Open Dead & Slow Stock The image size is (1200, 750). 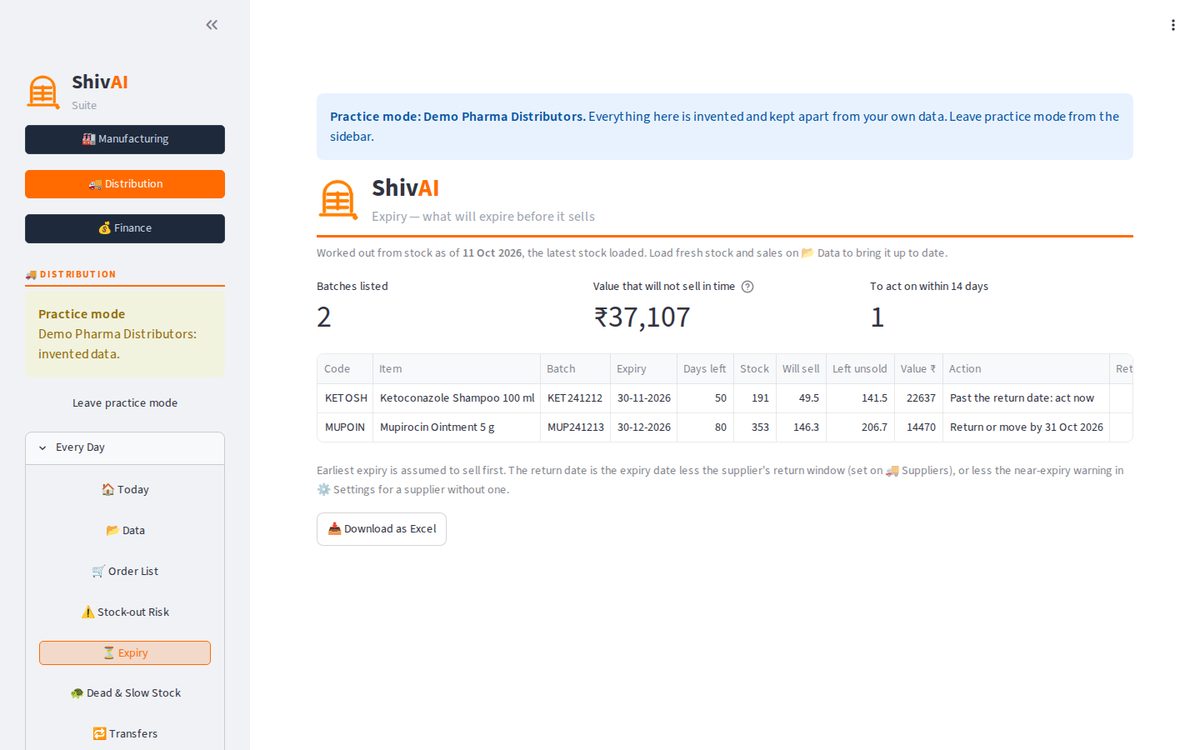pos(125,693)
